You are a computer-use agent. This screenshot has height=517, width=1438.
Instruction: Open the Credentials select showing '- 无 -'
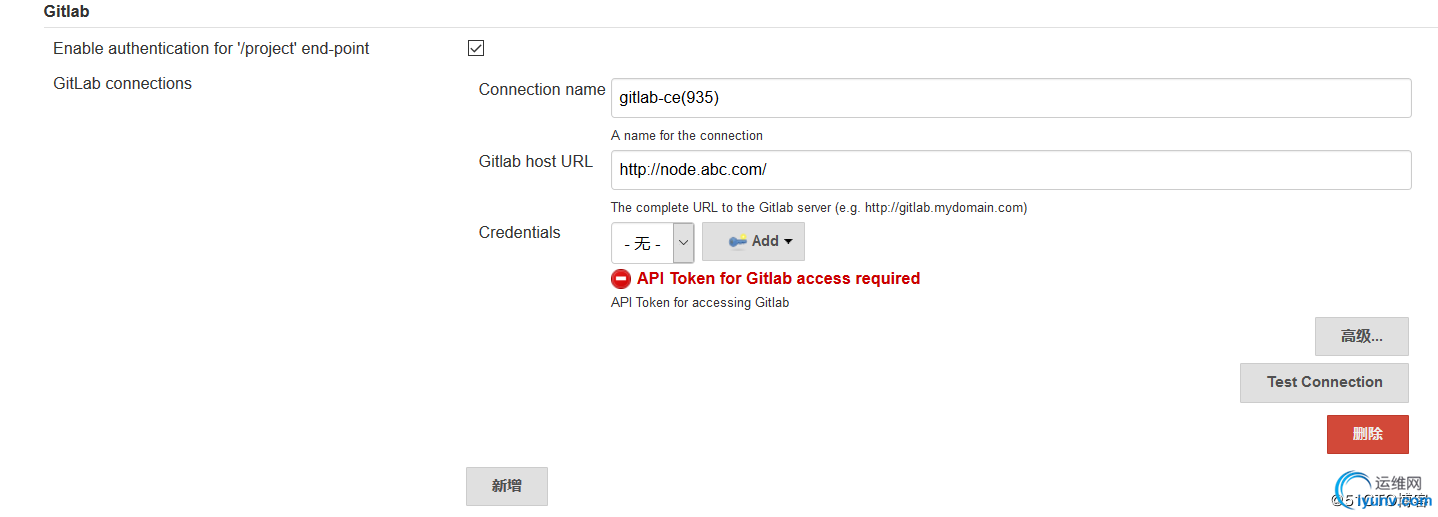pyautogui.click(x=652, y=243)
